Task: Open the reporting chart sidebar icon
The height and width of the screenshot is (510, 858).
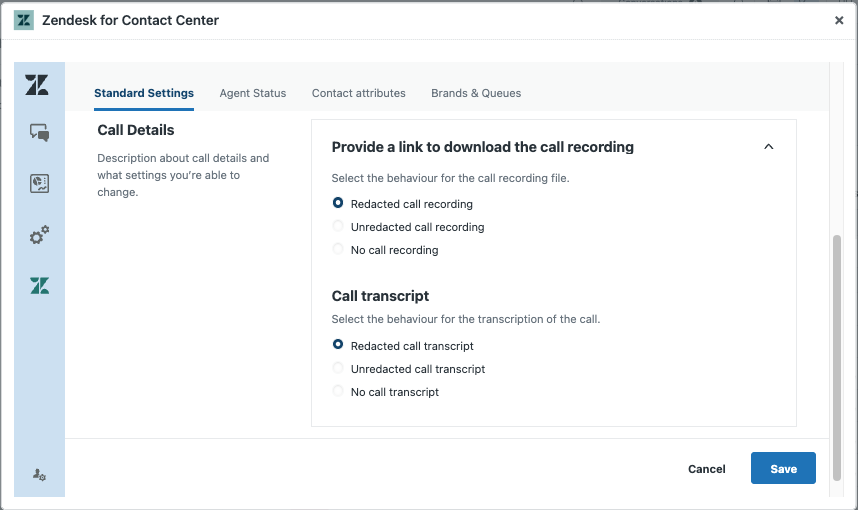Action: click(39, 183)
